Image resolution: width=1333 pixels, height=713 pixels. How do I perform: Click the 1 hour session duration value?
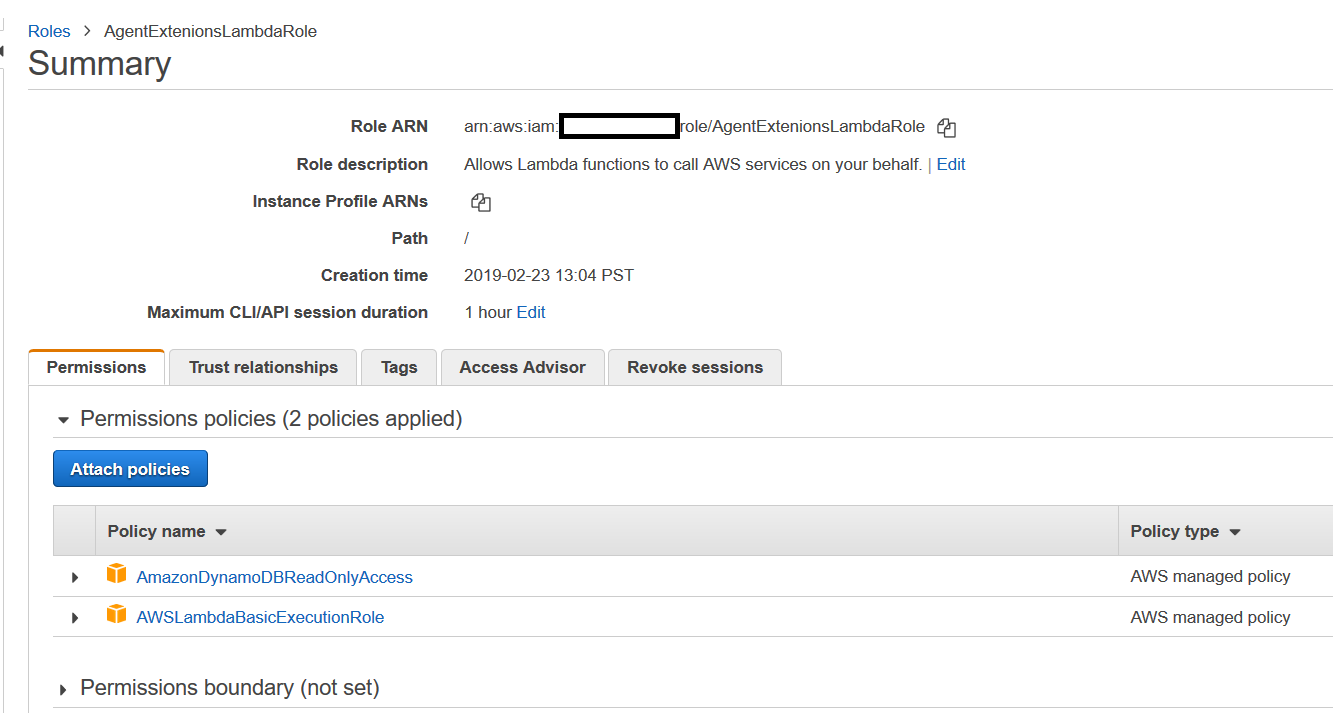[x=488, y=312]
